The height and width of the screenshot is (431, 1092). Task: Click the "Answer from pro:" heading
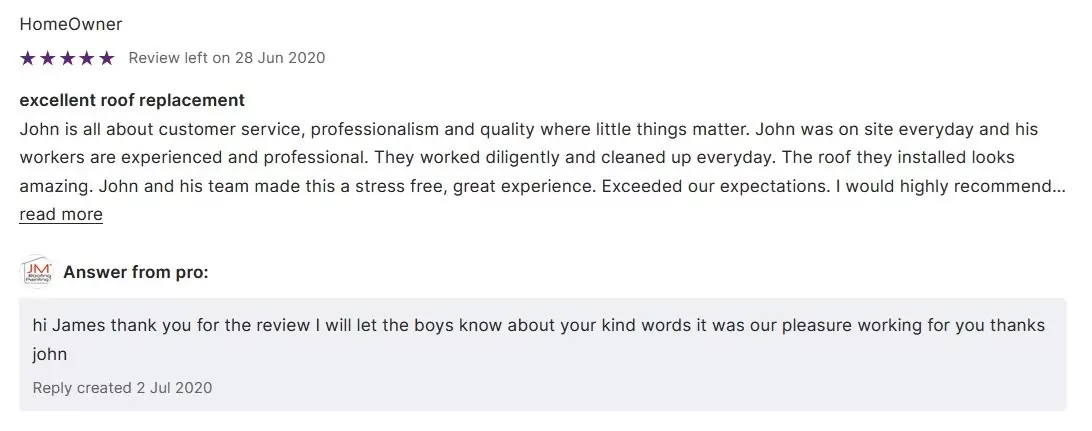[x=136, y=272]
